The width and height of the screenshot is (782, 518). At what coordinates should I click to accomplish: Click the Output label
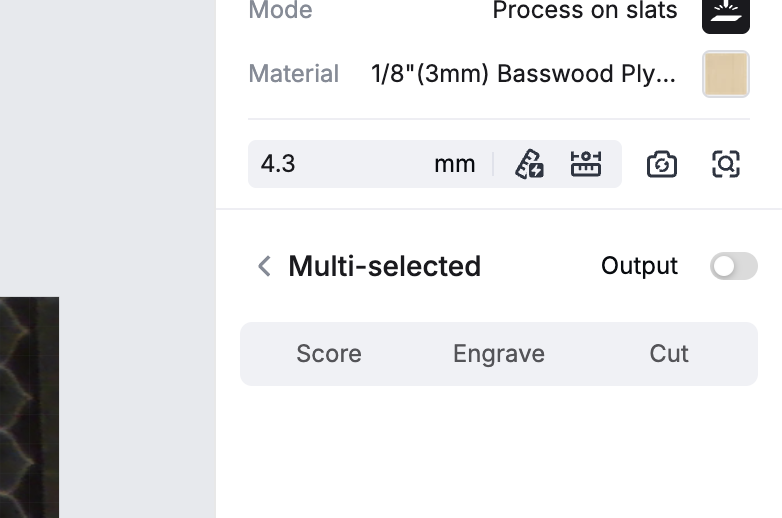tap(639, 266)
